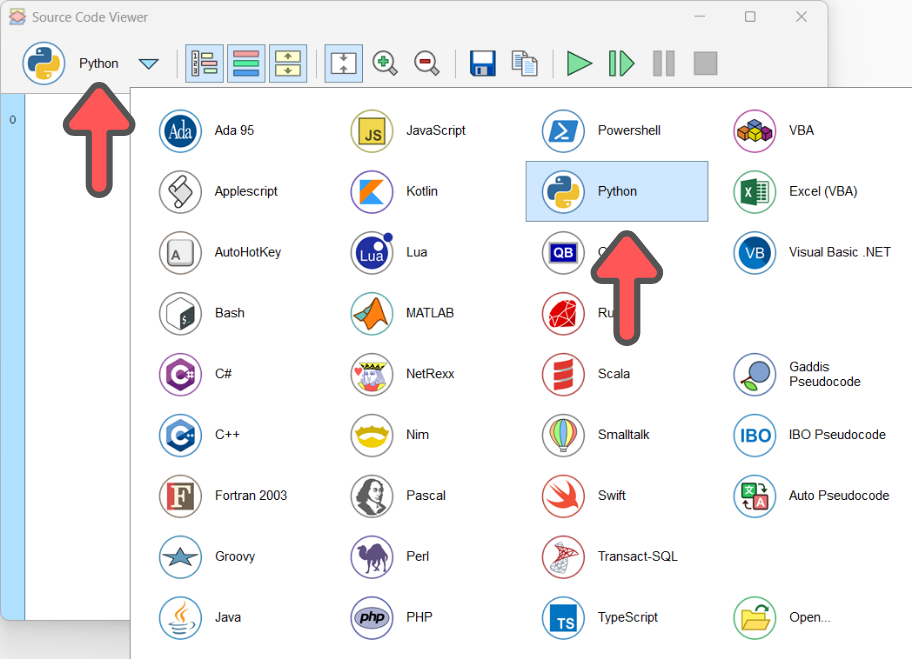Screen dimensions: 912x660
Task: Zoom out with the red minus magnifier
Action: [x=427, y=63]
